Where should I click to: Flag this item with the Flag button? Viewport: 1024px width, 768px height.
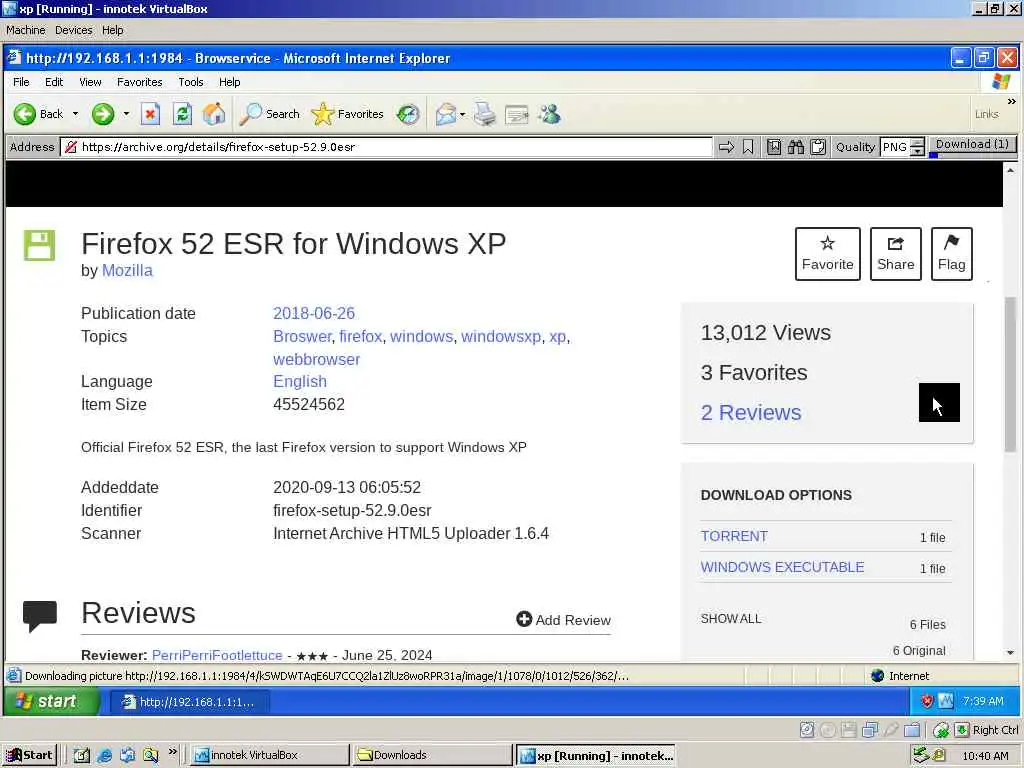pyautogui.click(x=952, y=254)
